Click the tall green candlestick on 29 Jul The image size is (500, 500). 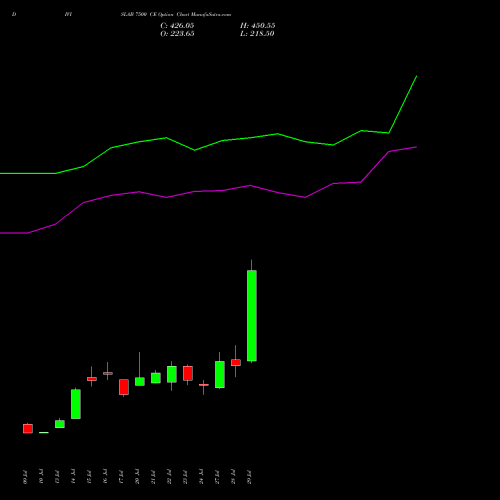click(252, 315)
